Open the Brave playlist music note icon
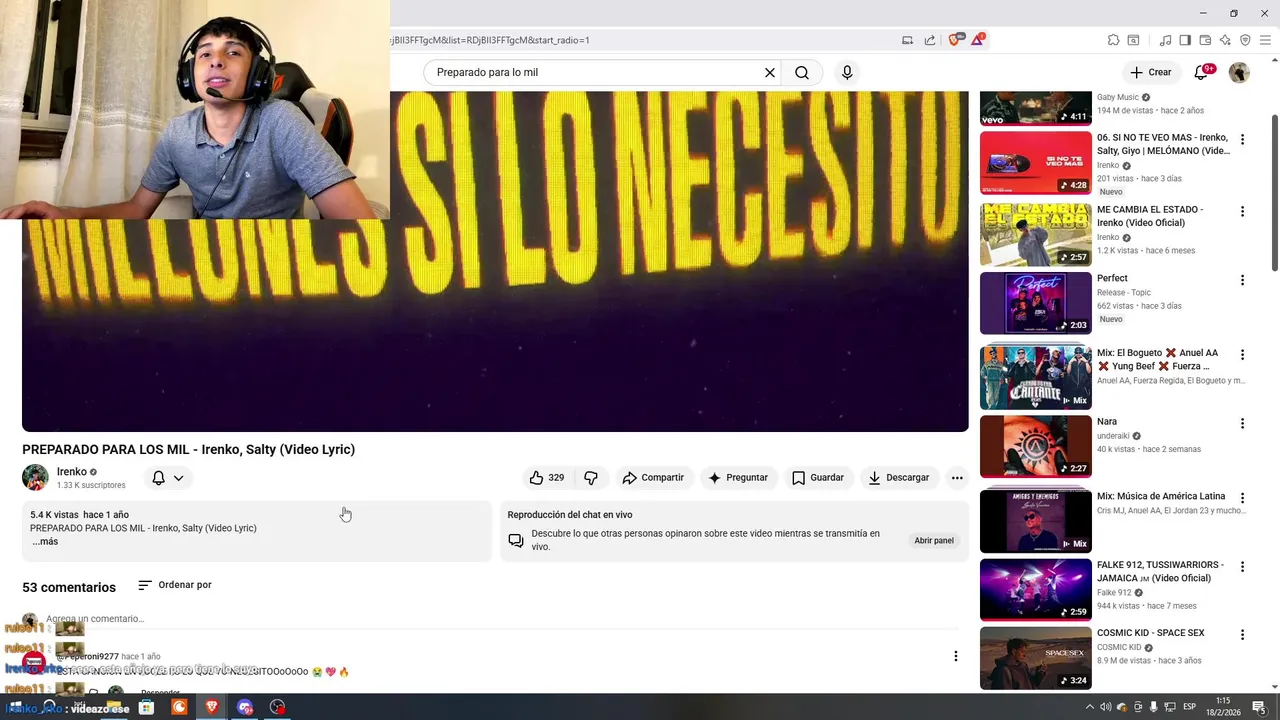 tap(1165, 40)
